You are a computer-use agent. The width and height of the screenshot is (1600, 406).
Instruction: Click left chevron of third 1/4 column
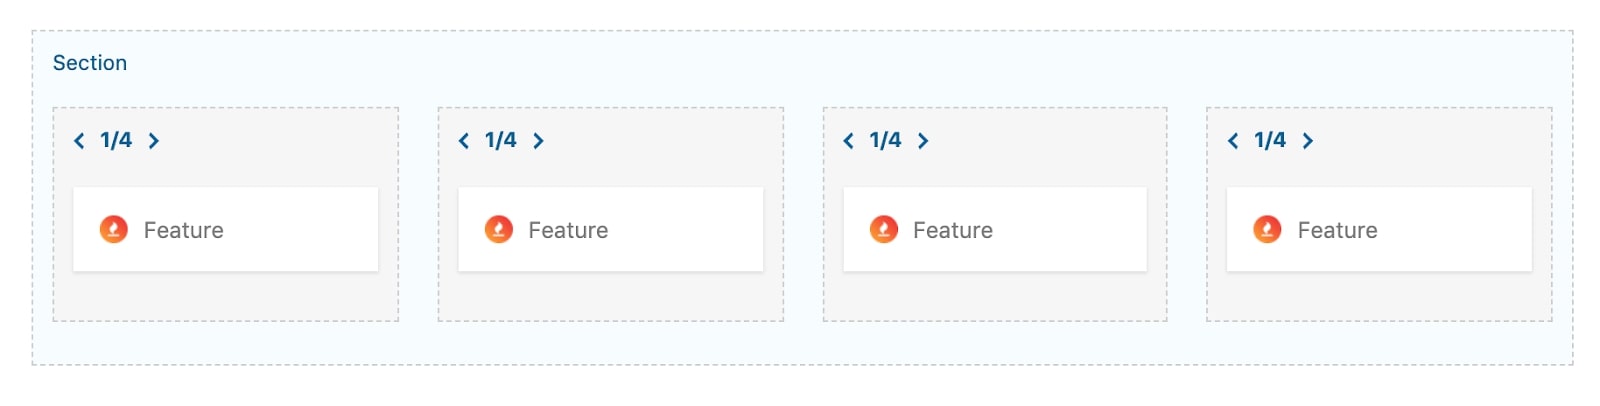[848, 141]
